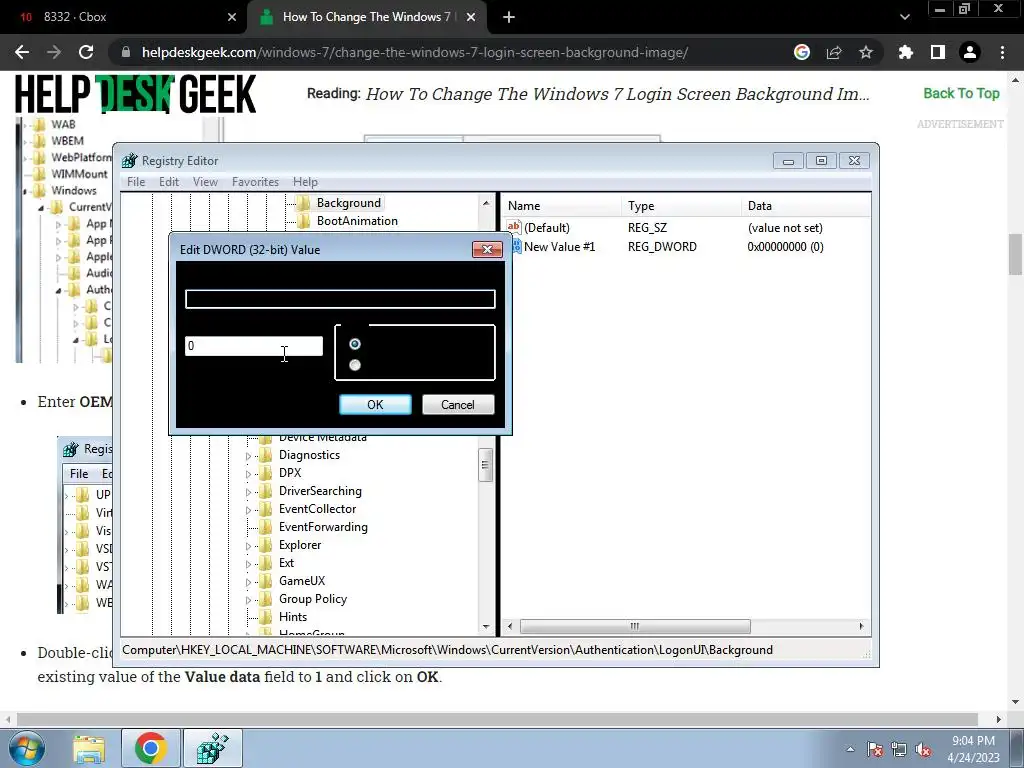This screenshot has height=768, width=1024.
Task: Open the Chrome profile avatar
Action: pyautogui.click(x=970, y=52)
